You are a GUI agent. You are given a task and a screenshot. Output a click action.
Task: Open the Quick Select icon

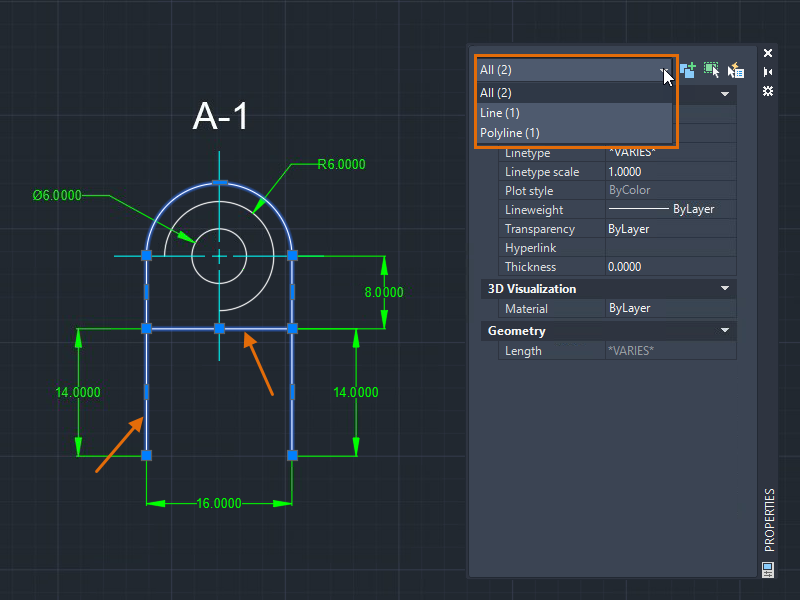point(736,70)
